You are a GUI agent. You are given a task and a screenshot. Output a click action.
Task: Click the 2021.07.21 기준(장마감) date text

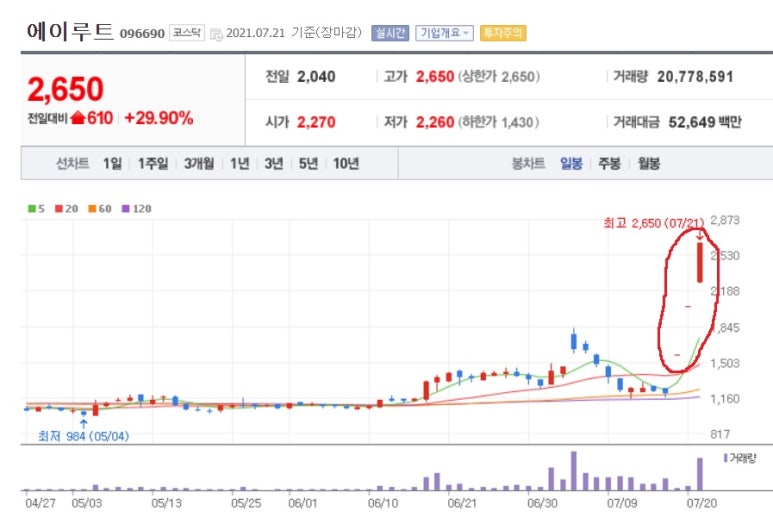(294, 33)
